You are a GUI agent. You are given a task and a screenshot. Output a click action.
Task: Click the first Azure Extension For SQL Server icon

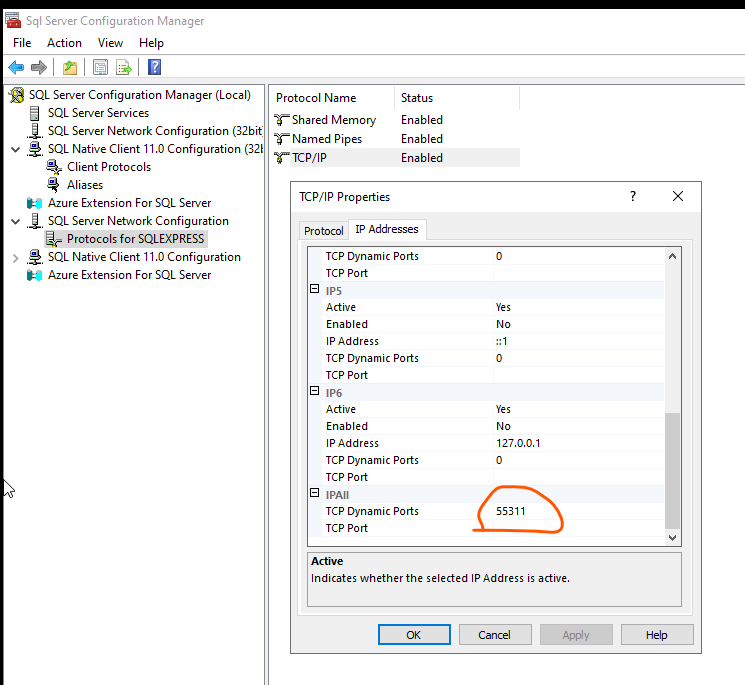coord(35,203)
